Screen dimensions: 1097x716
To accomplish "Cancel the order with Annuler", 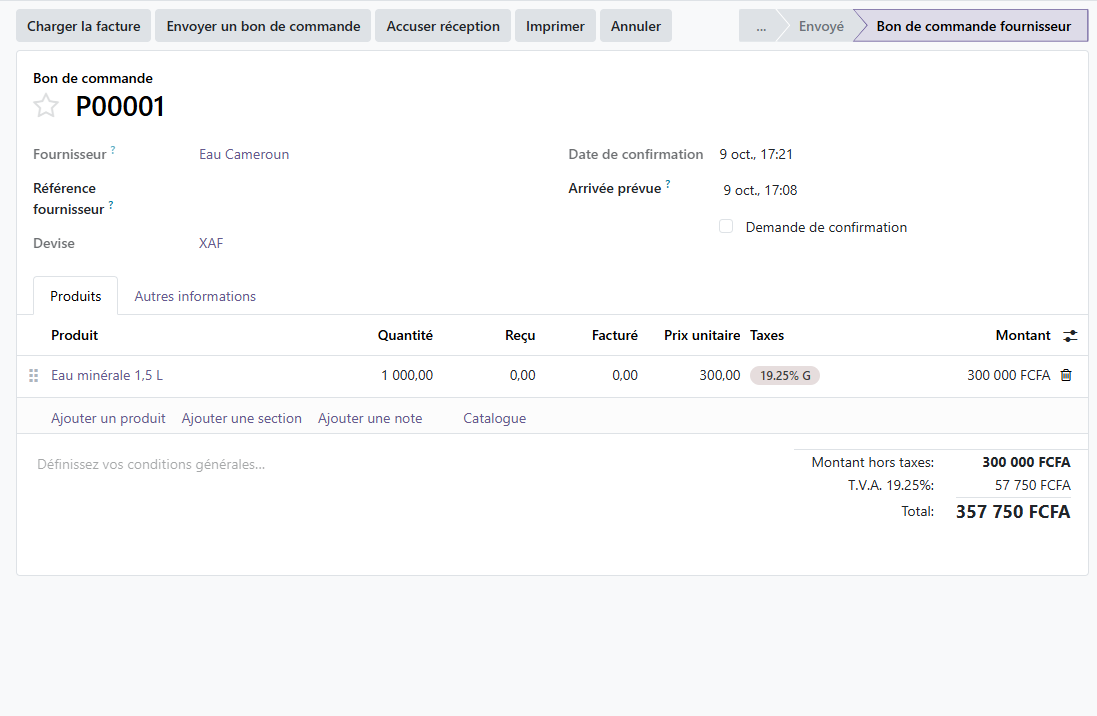I will [x=635, y=26].
